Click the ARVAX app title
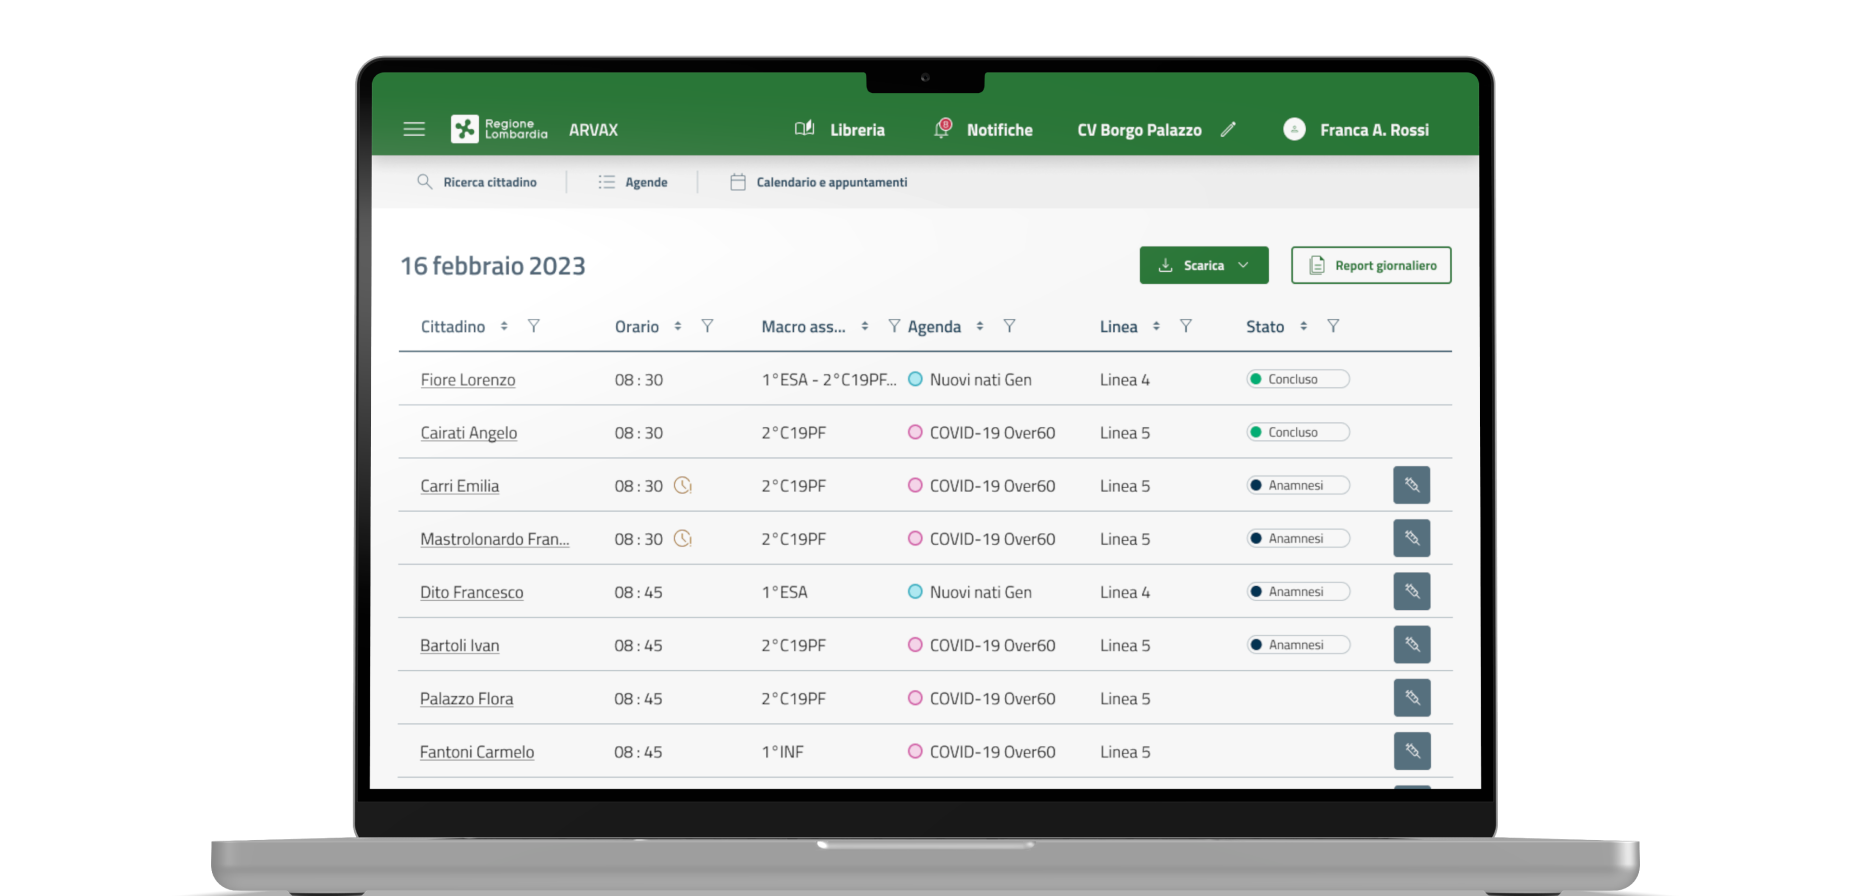 pos(594,130)
